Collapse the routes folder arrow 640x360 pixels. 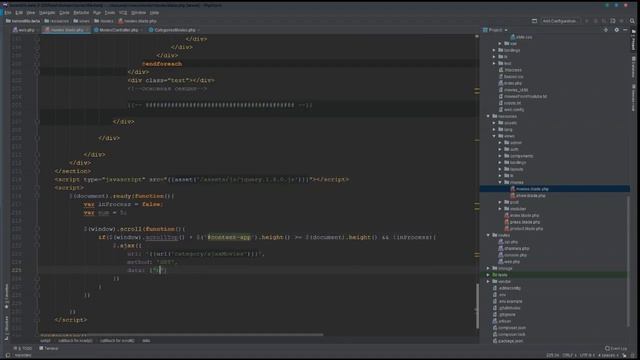(x=488, y=235)
